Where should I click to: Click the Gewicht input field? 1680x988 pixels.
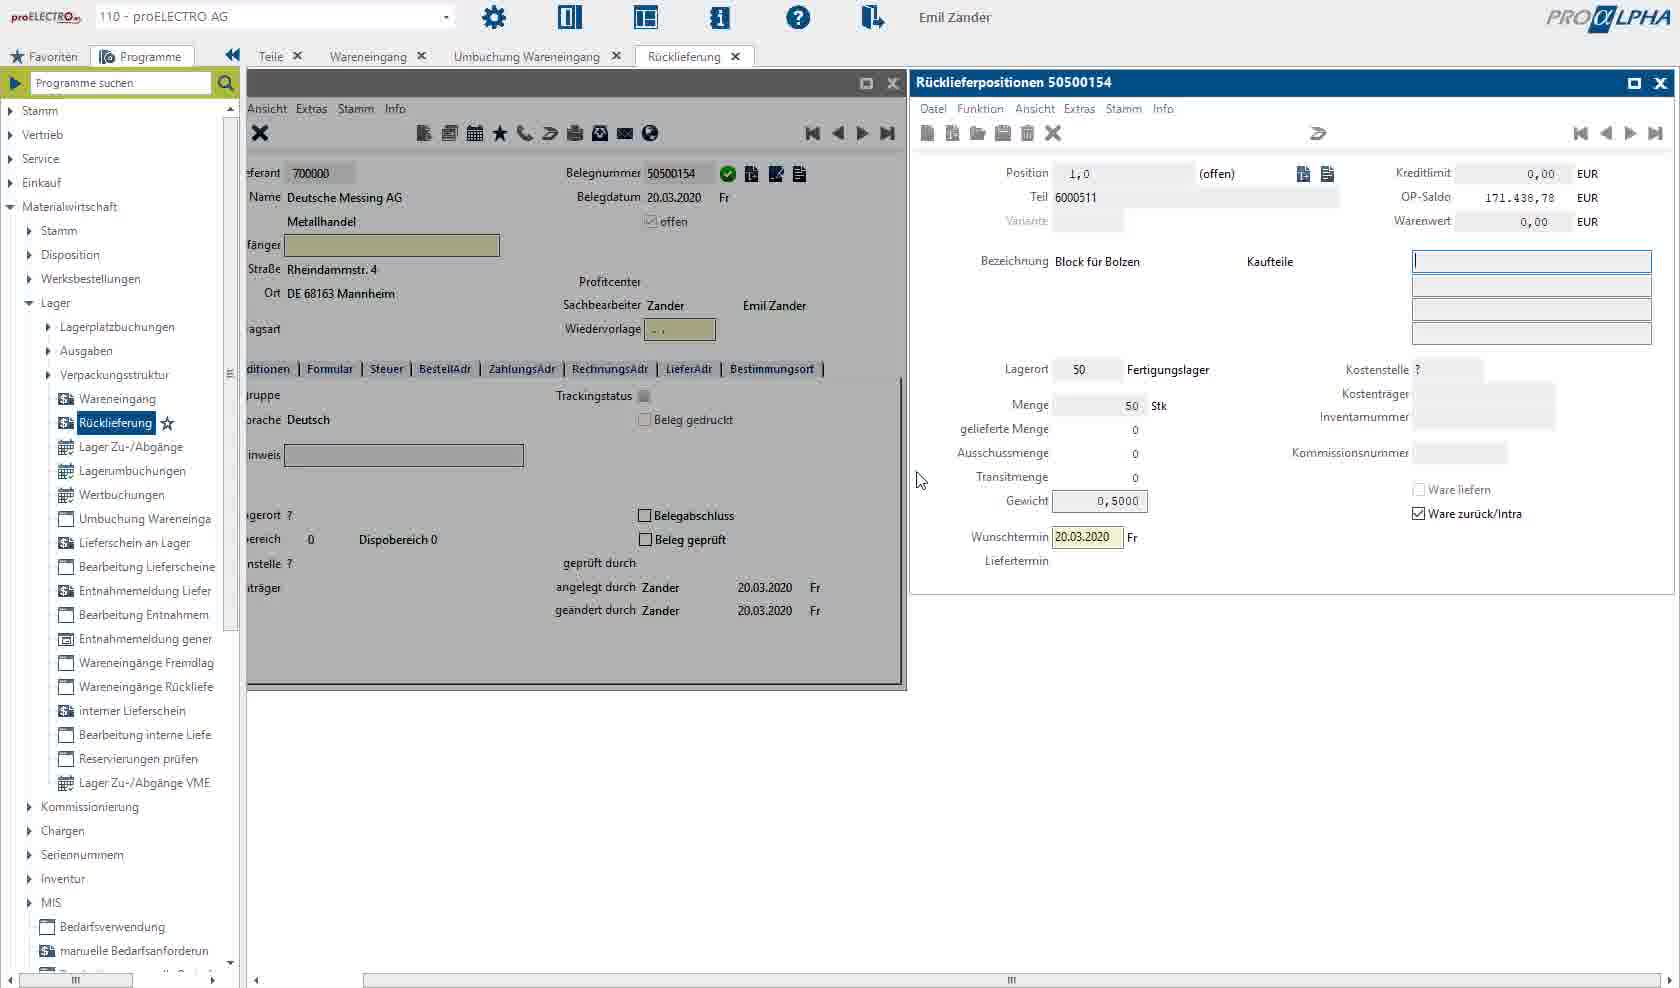(1100, 501)
